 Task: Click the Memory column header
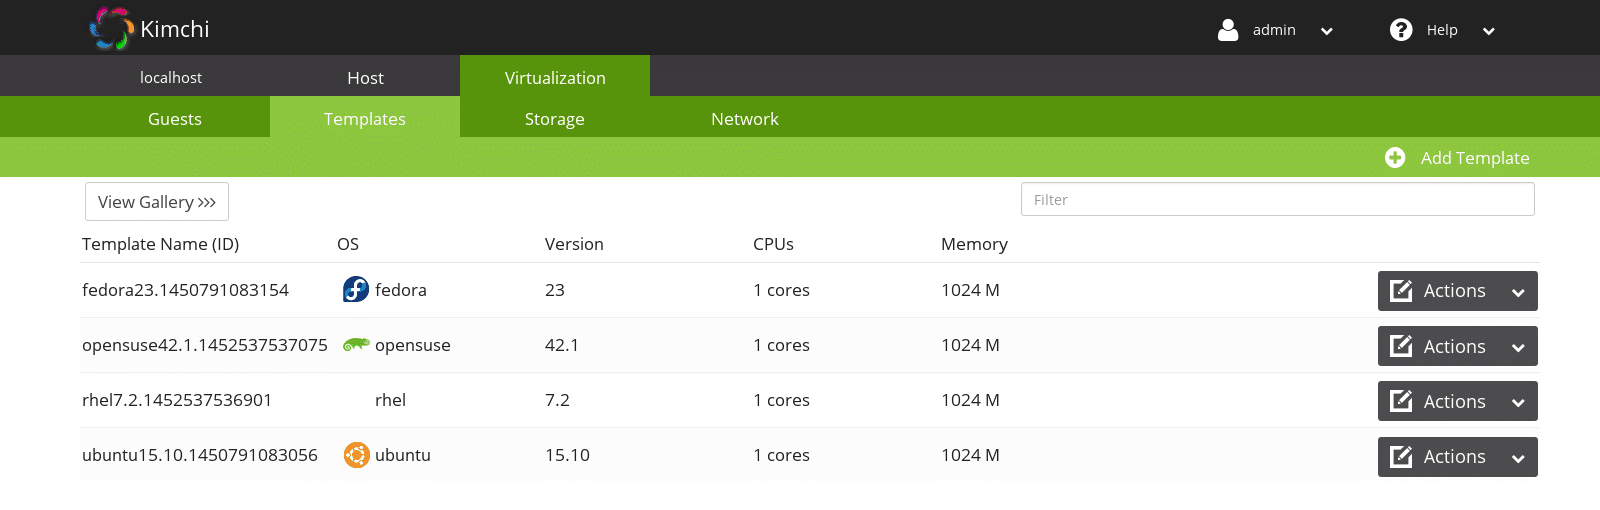(974, 244)
